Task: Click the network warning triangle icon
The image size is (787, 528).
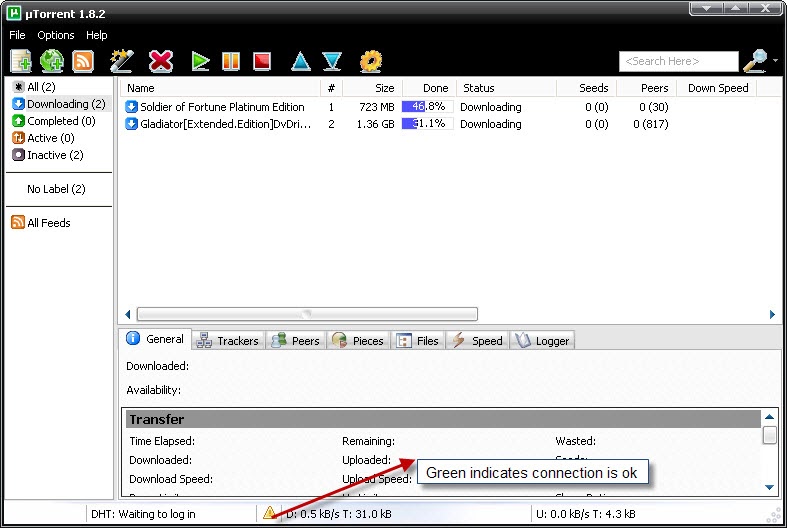Action: coord(269,512)
